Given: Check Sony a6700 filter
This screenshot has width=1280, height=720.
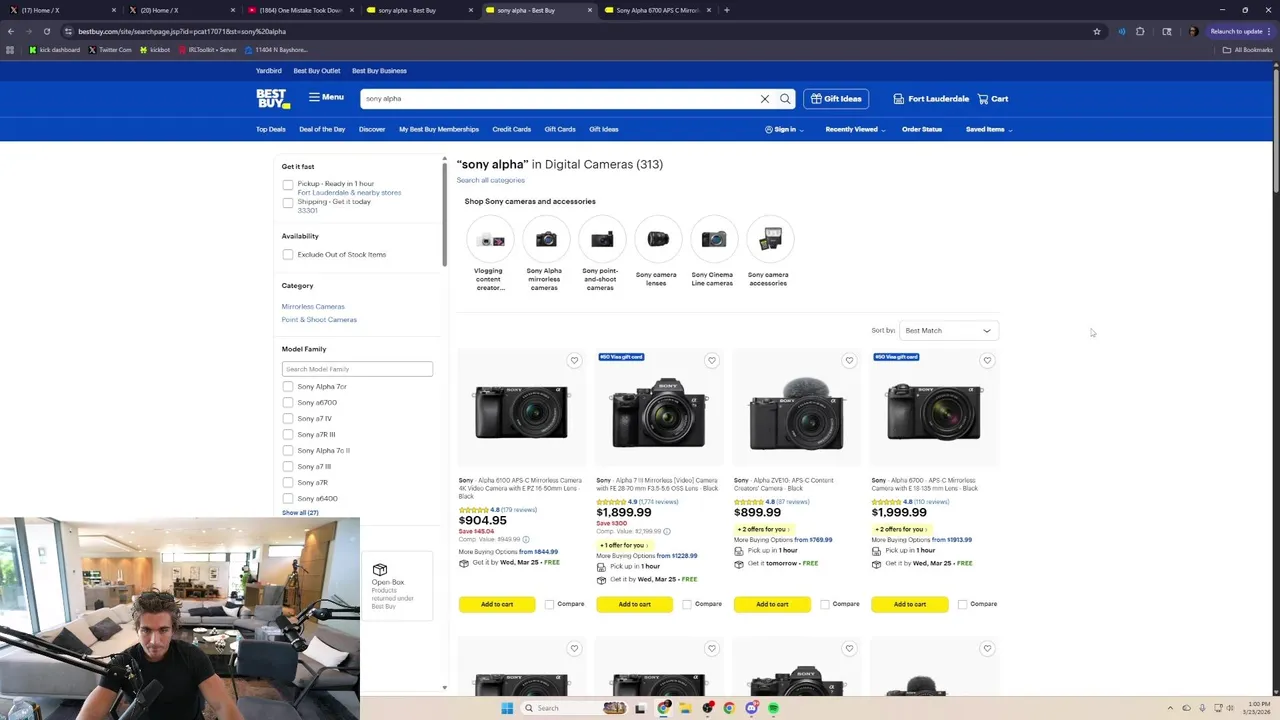Looking at the screenshot, I should (x=288, y=403).
